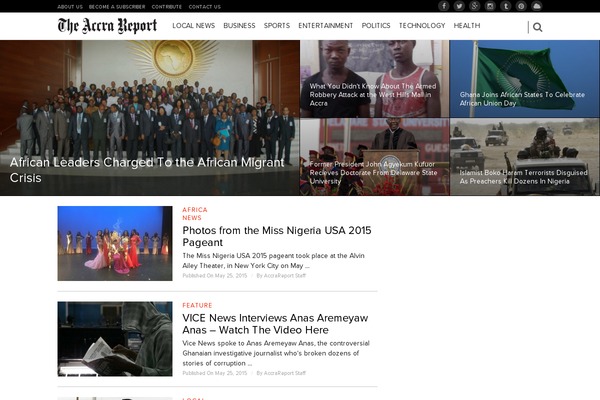Click AccraReport Staff on pageant article
Image resolution: width=600 pixels, height=400 pixels.
pyautogui.click(x=285, y=276)
